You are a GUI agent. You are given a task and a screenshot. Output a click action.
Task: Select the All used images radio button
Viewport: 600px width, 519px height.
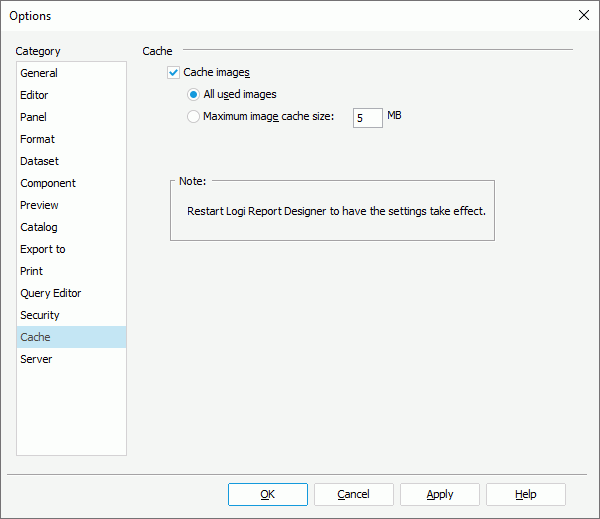(x=193, y=95)
